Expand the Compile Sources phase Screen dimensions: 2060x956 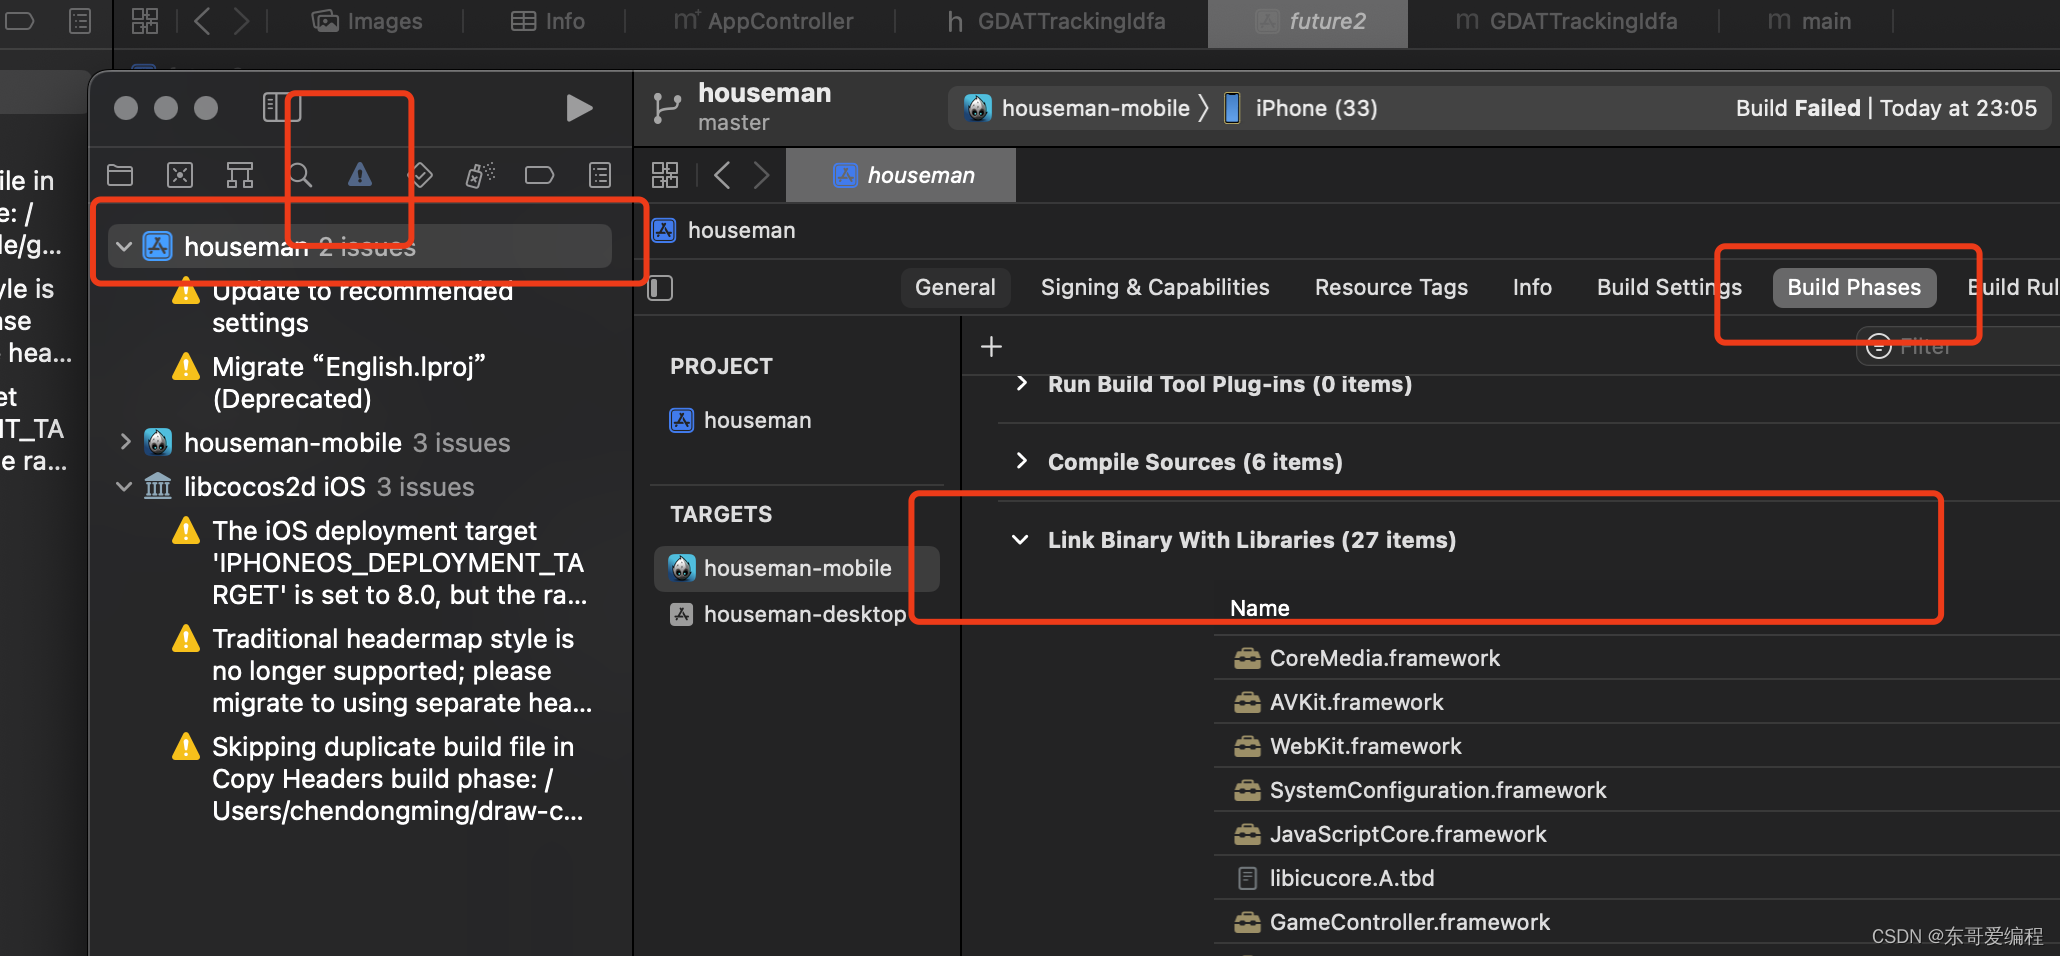1021,461
